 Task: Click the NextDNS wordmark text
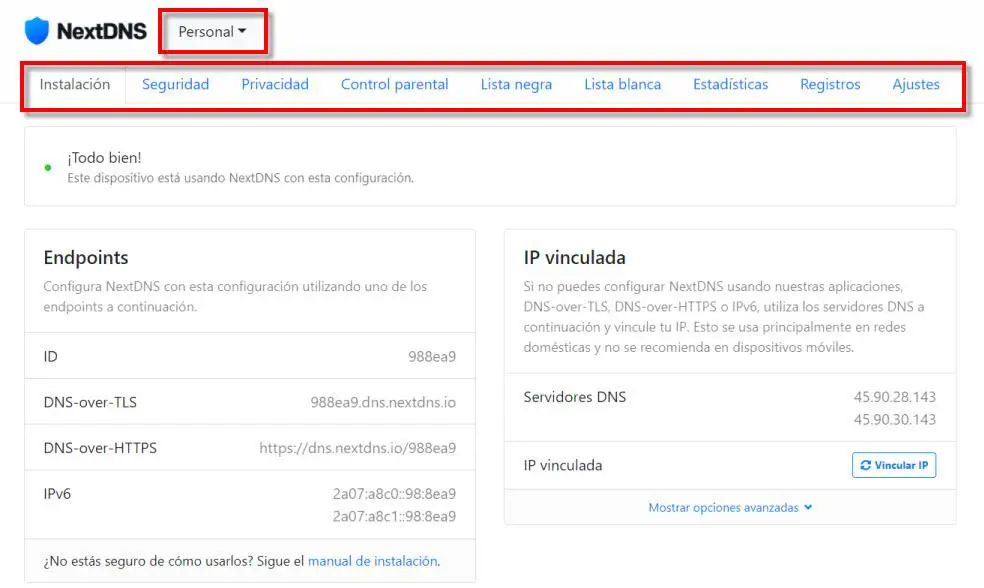(102, 31)
